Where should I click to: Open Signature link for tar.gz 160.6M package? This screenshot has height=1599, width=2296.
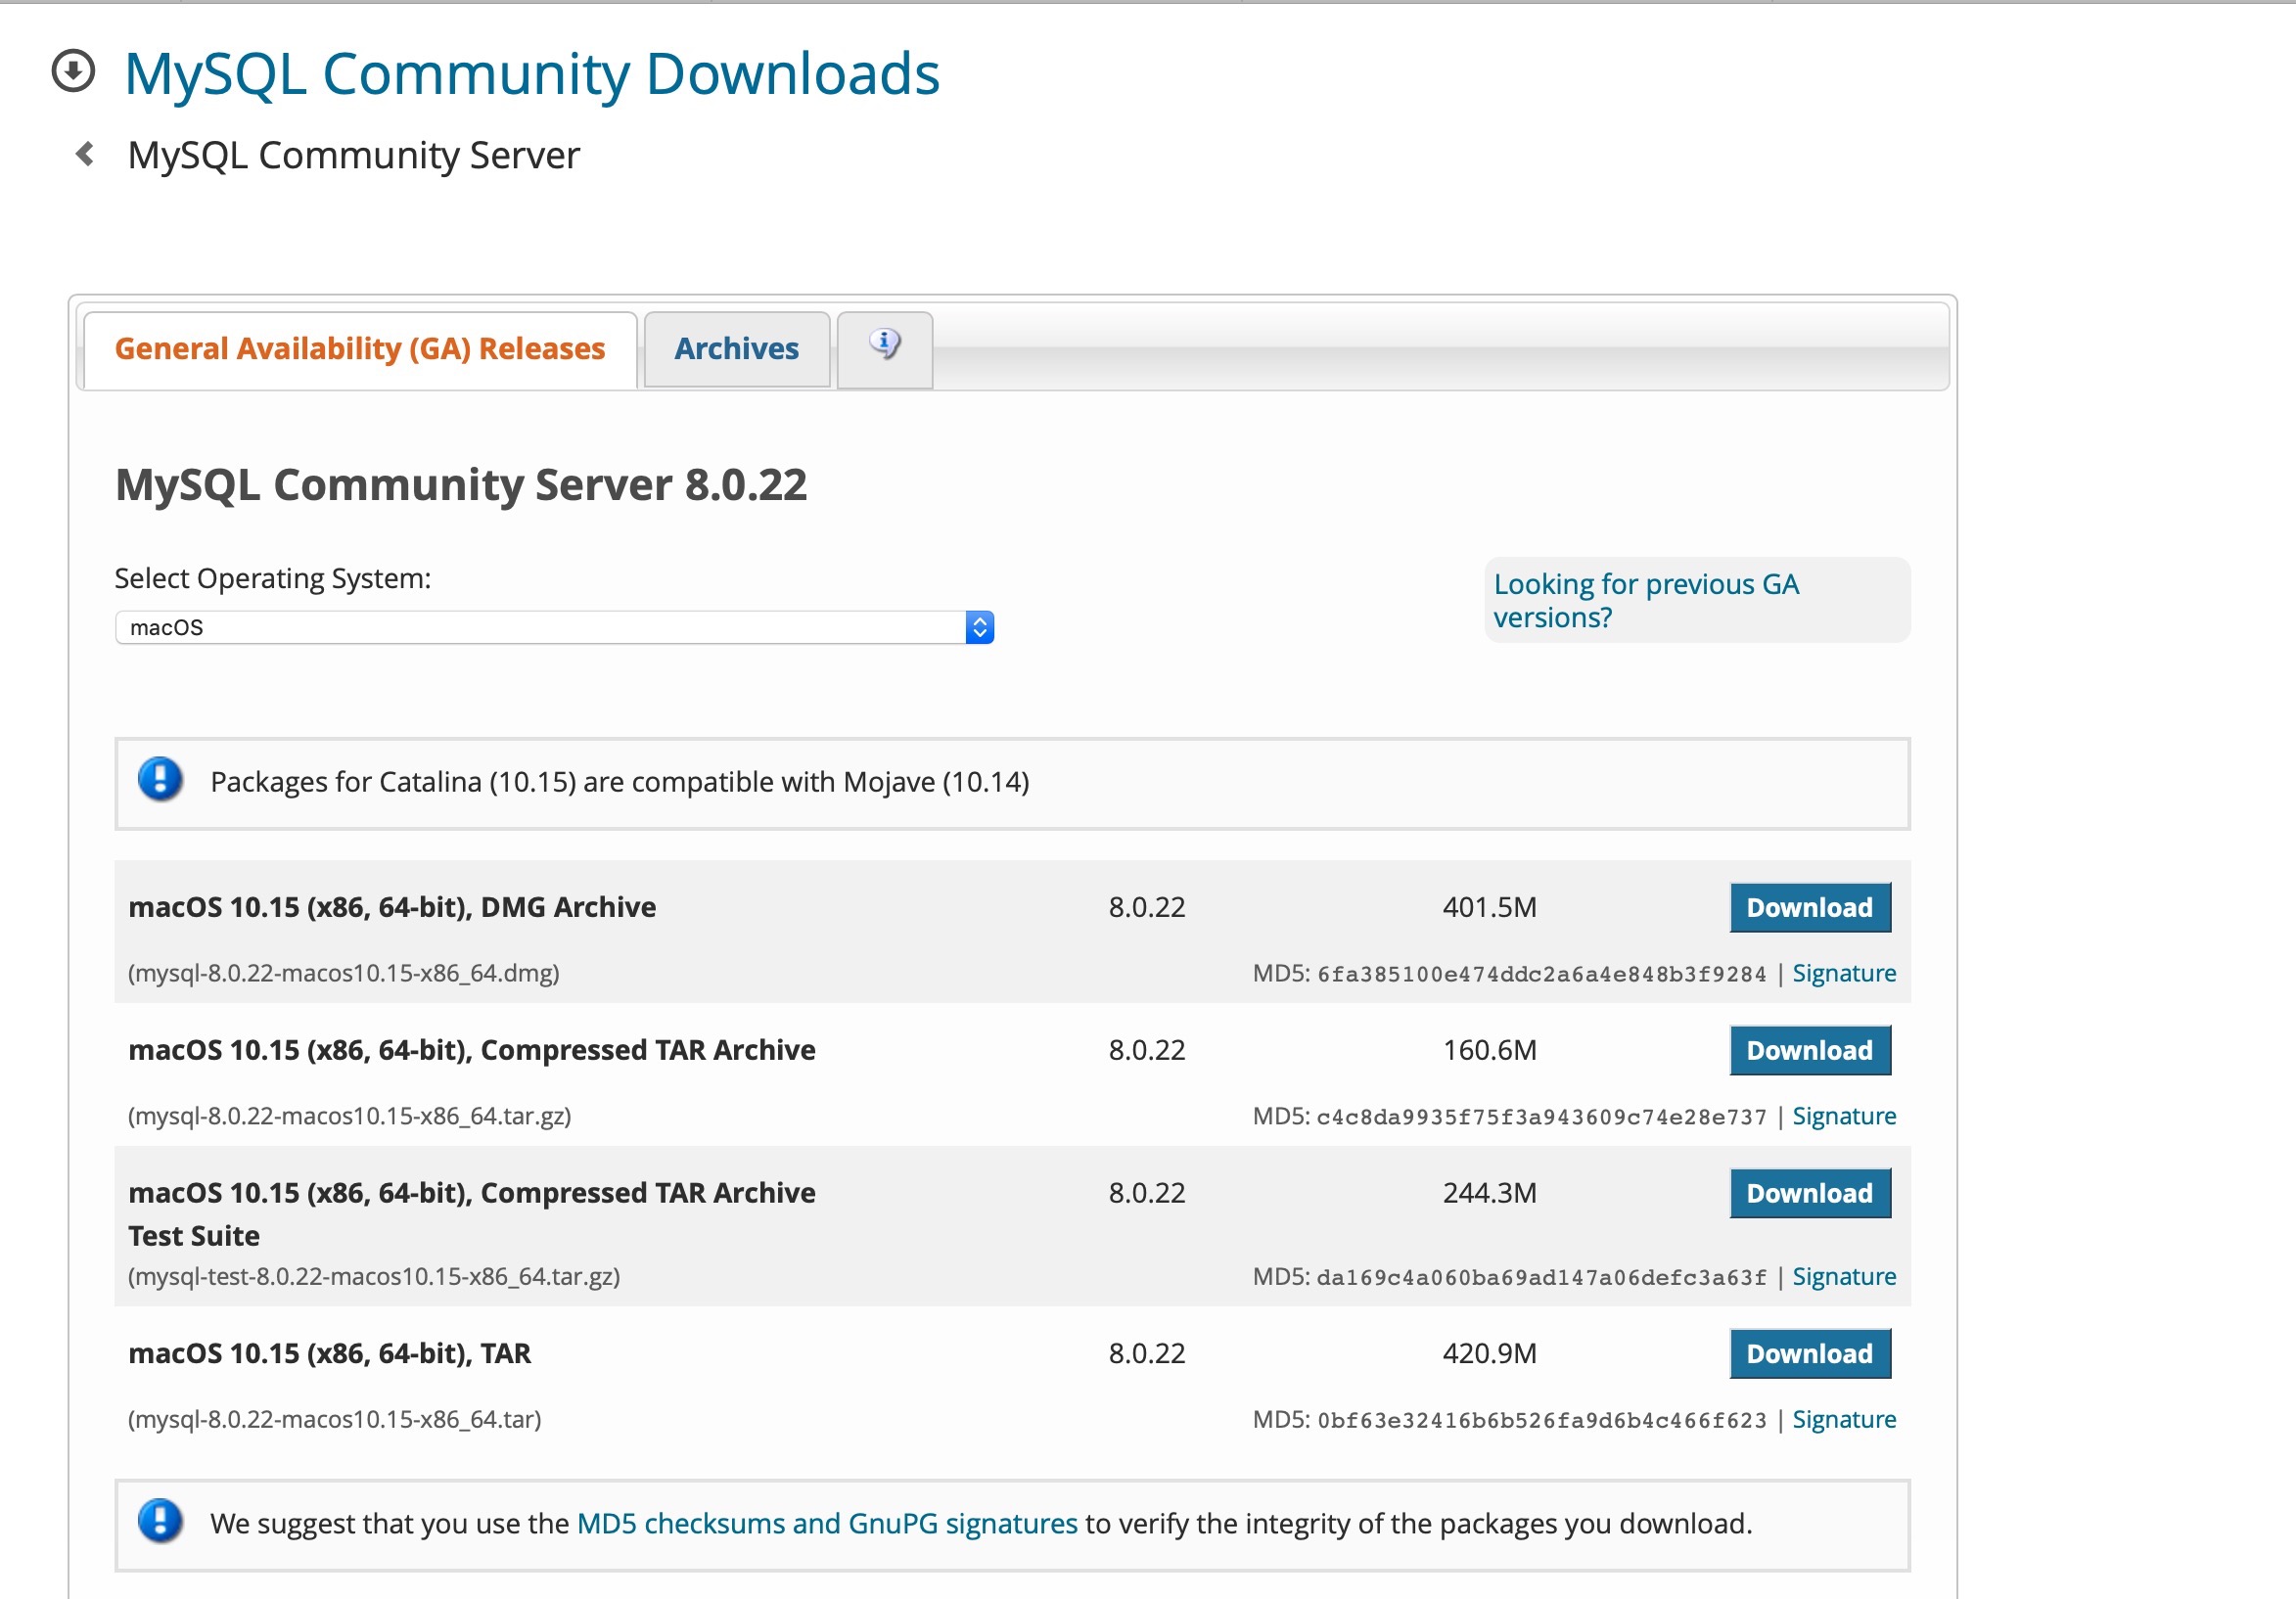click(x=1843, y=1117)
